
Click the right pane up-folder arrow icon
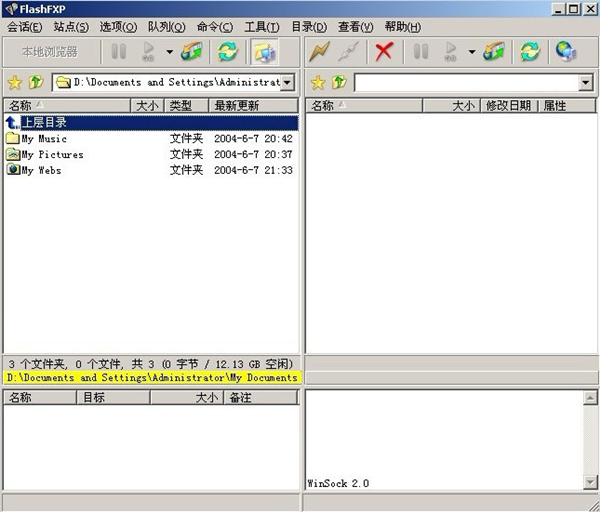tap(339, 83)
